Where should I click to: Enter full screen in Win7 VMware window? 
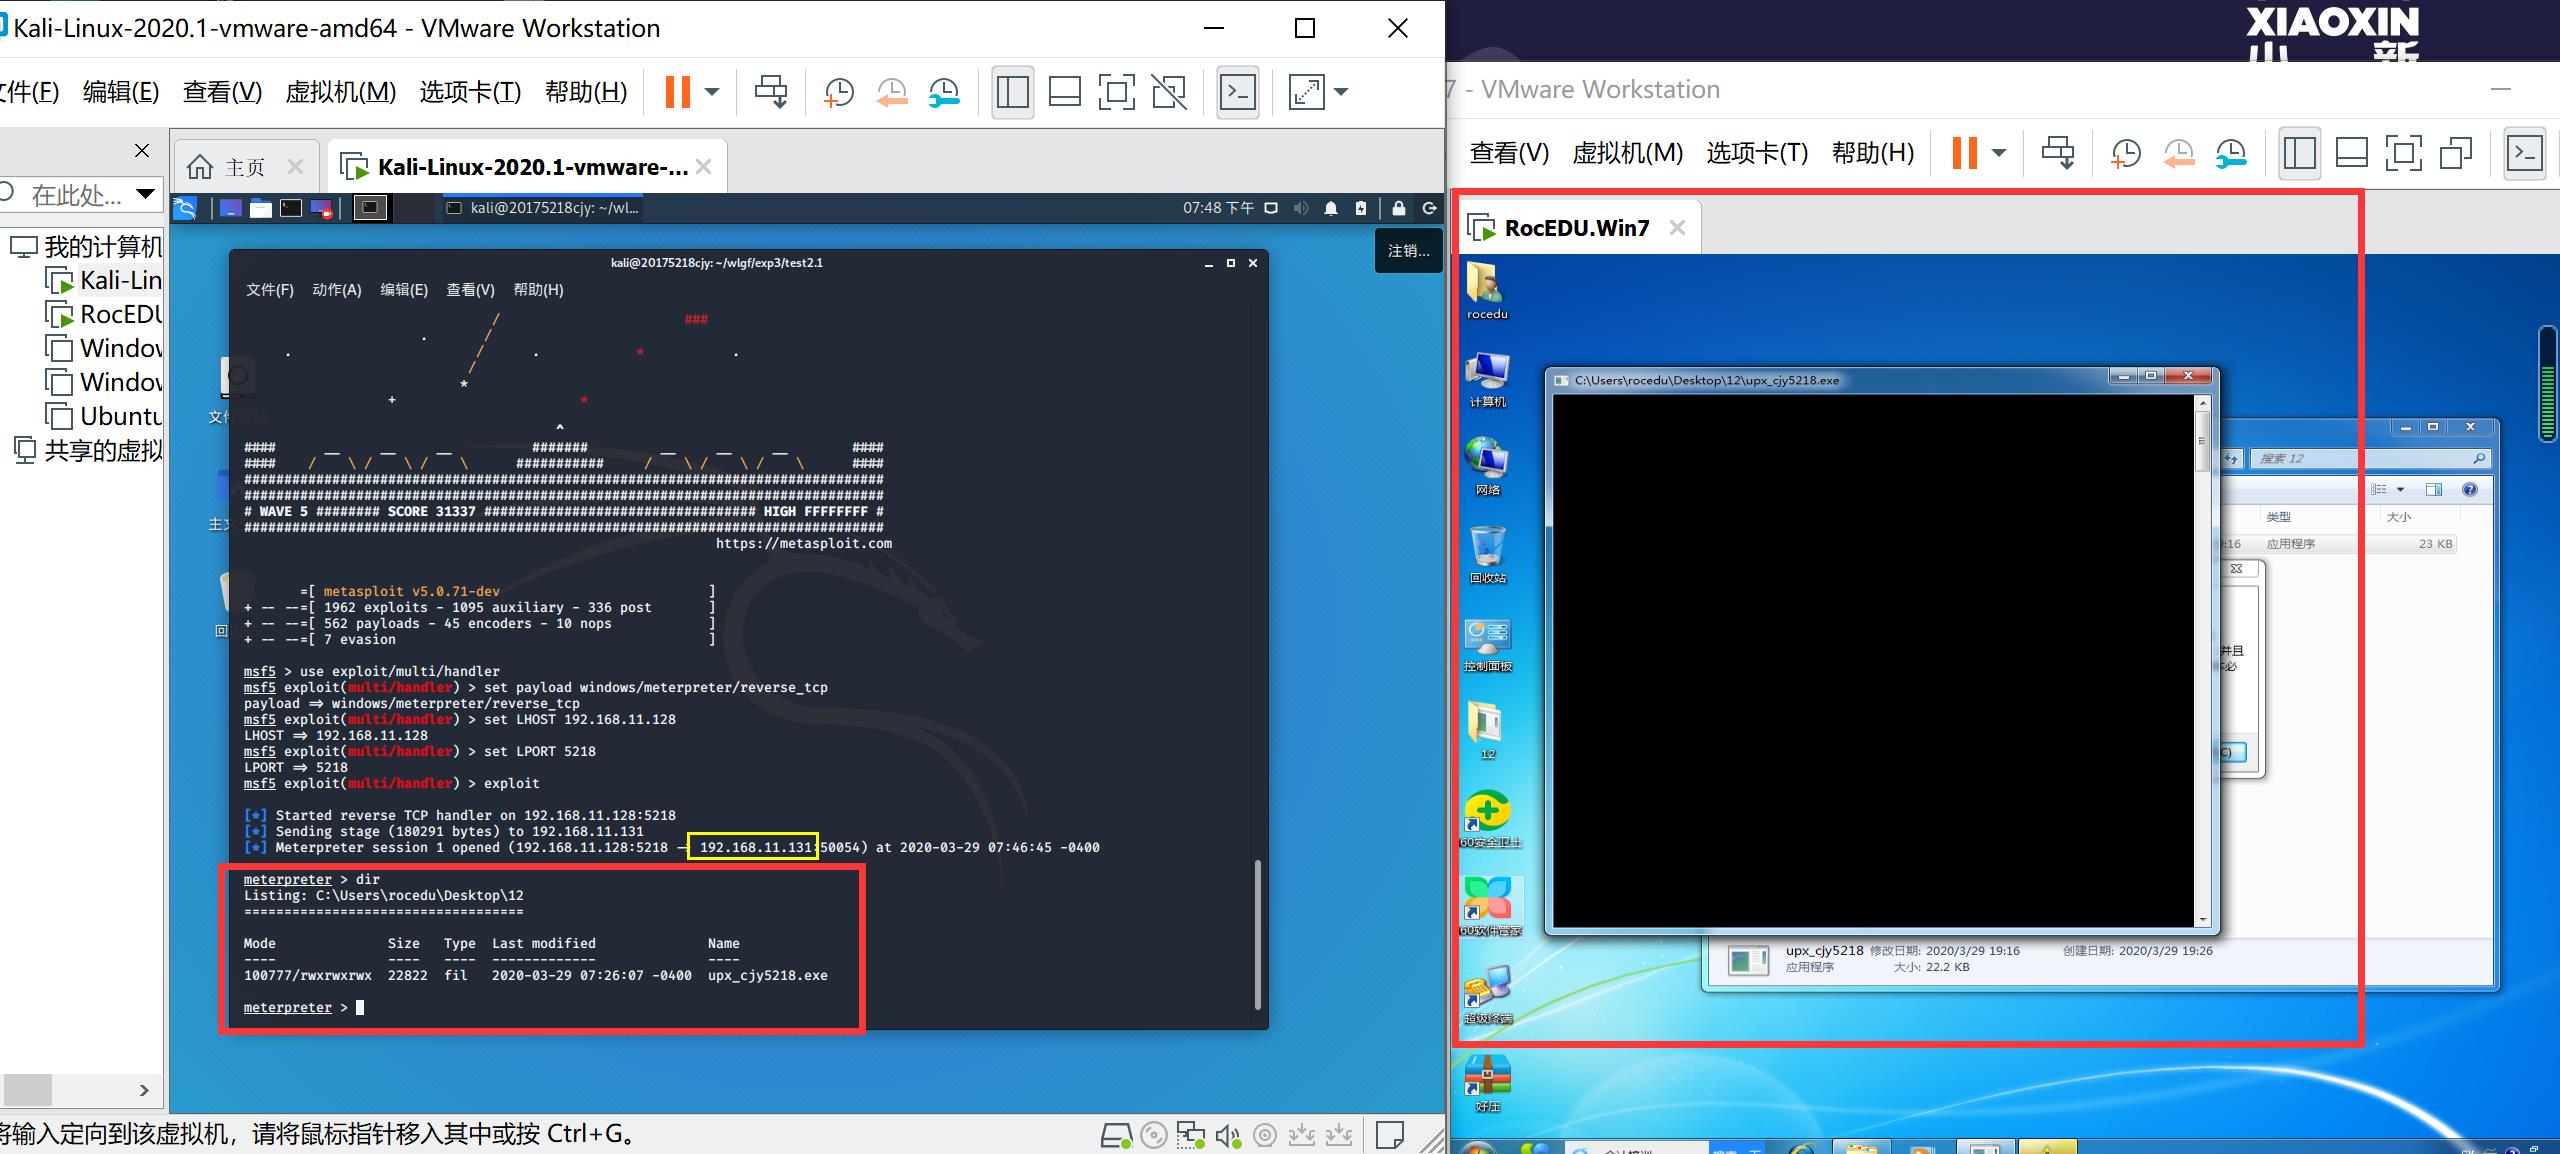pyautogui.click(x=2403, y=153)
